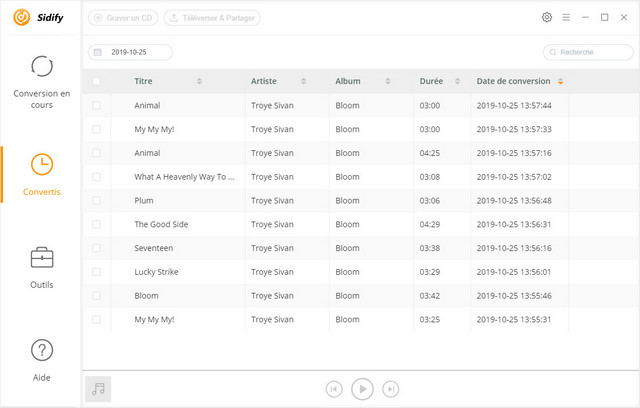Check the box for Plum
Image resolution: width=640 pixels, height=408 pixels.
coord(97,200)
